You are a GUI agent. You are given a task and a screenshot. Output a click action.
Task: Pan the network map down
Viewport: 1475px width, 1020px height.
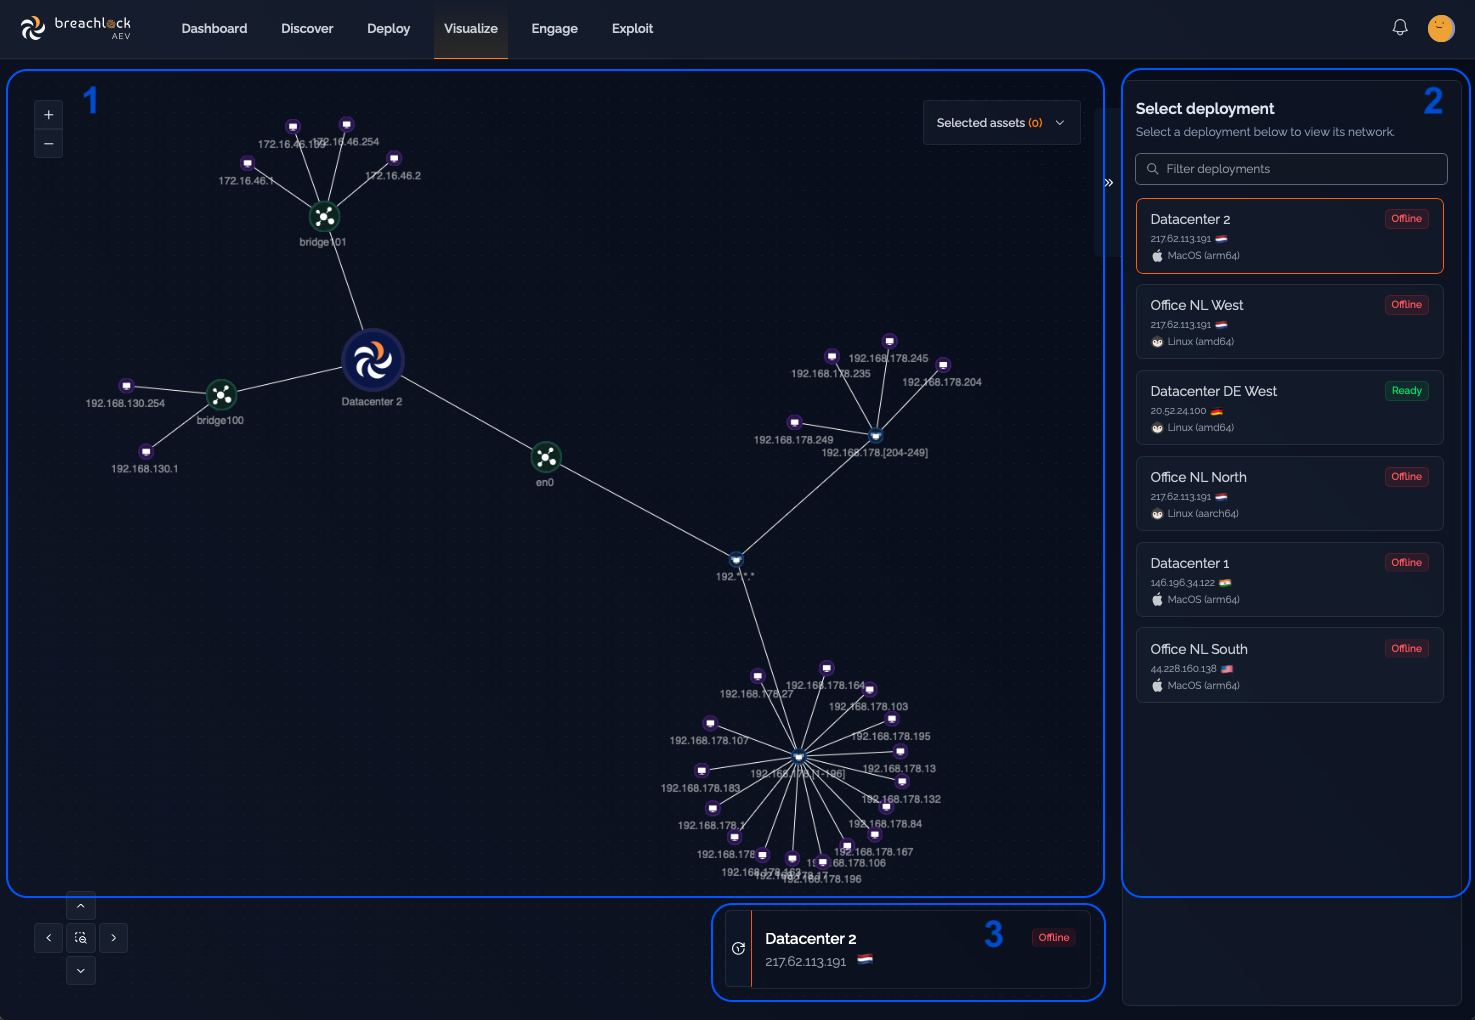tap(81, 970)
